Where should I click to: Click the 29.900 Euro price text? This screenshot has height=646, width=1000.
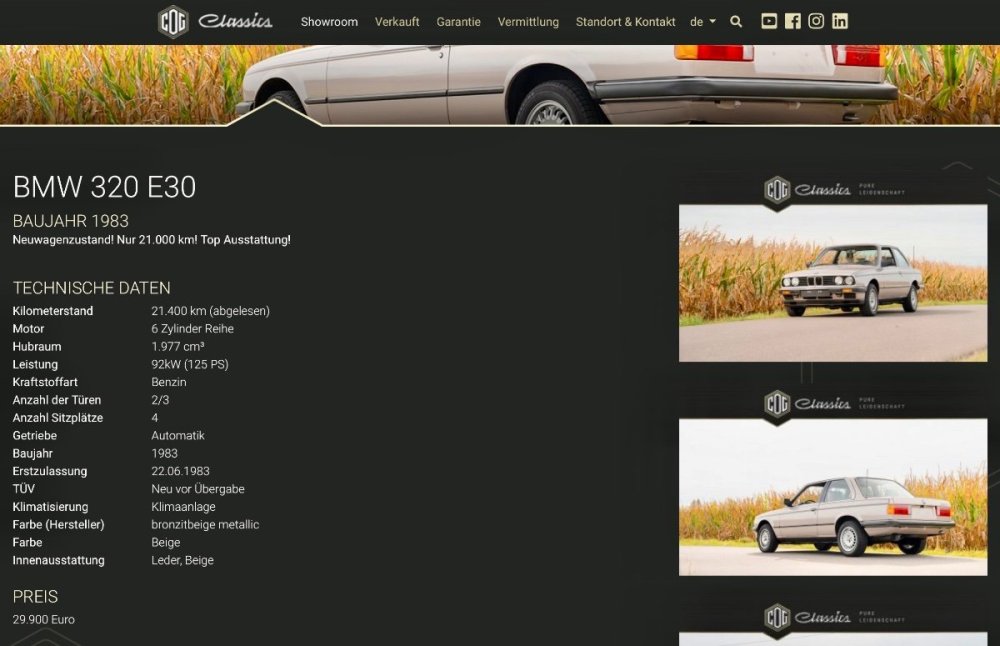point(43,620)
